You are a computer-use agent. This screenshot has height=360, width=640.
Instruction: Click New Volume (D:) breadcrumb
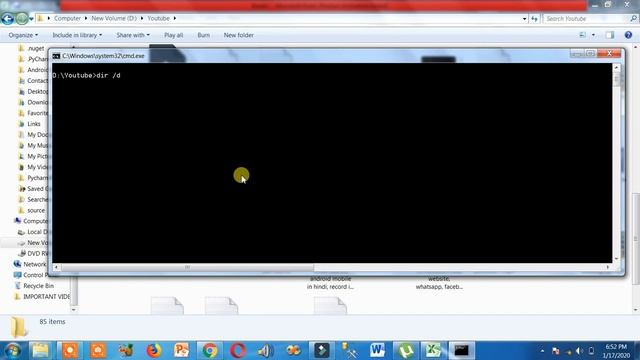click(114, 18)
